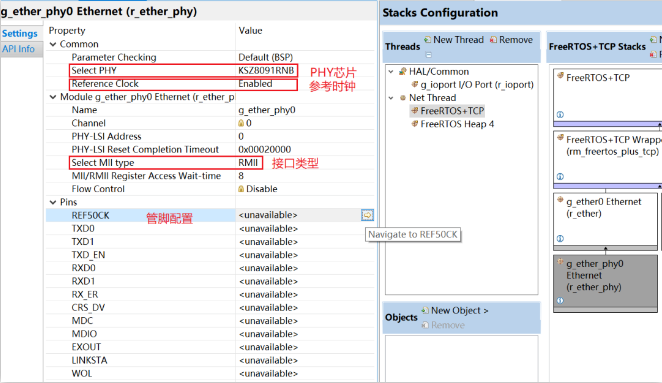Click the module icon of g_ether_phy0 block
662x383 pixels.
(561, 262)
